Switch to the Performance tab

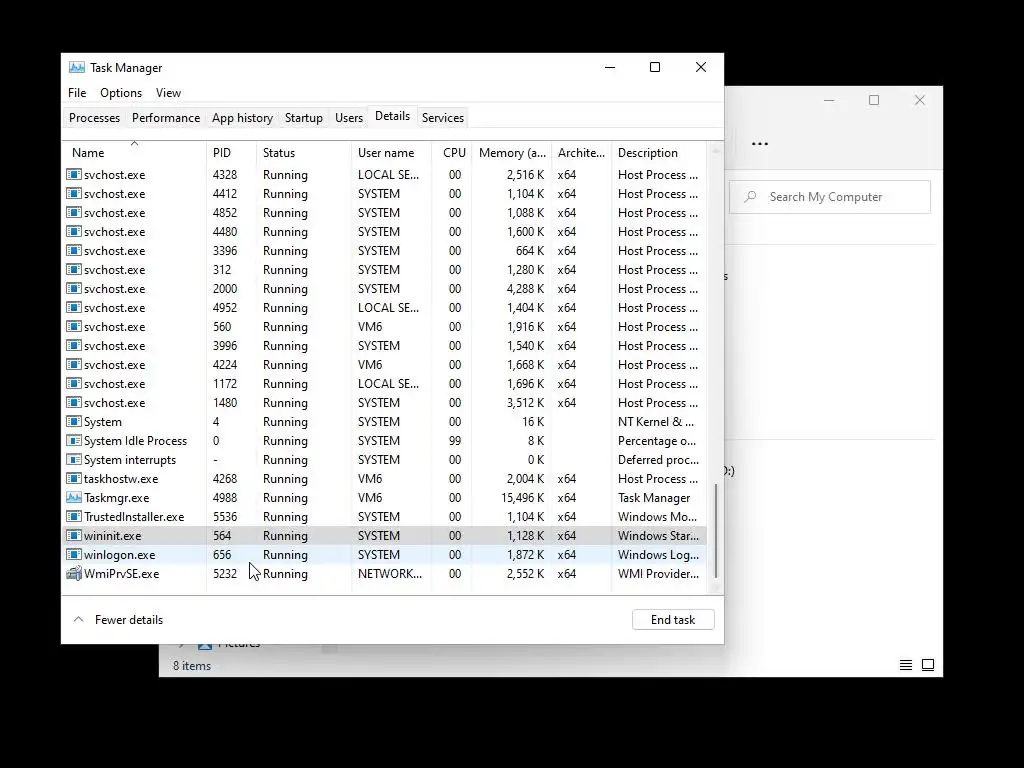pyautogui.click(x=166, y=118)
